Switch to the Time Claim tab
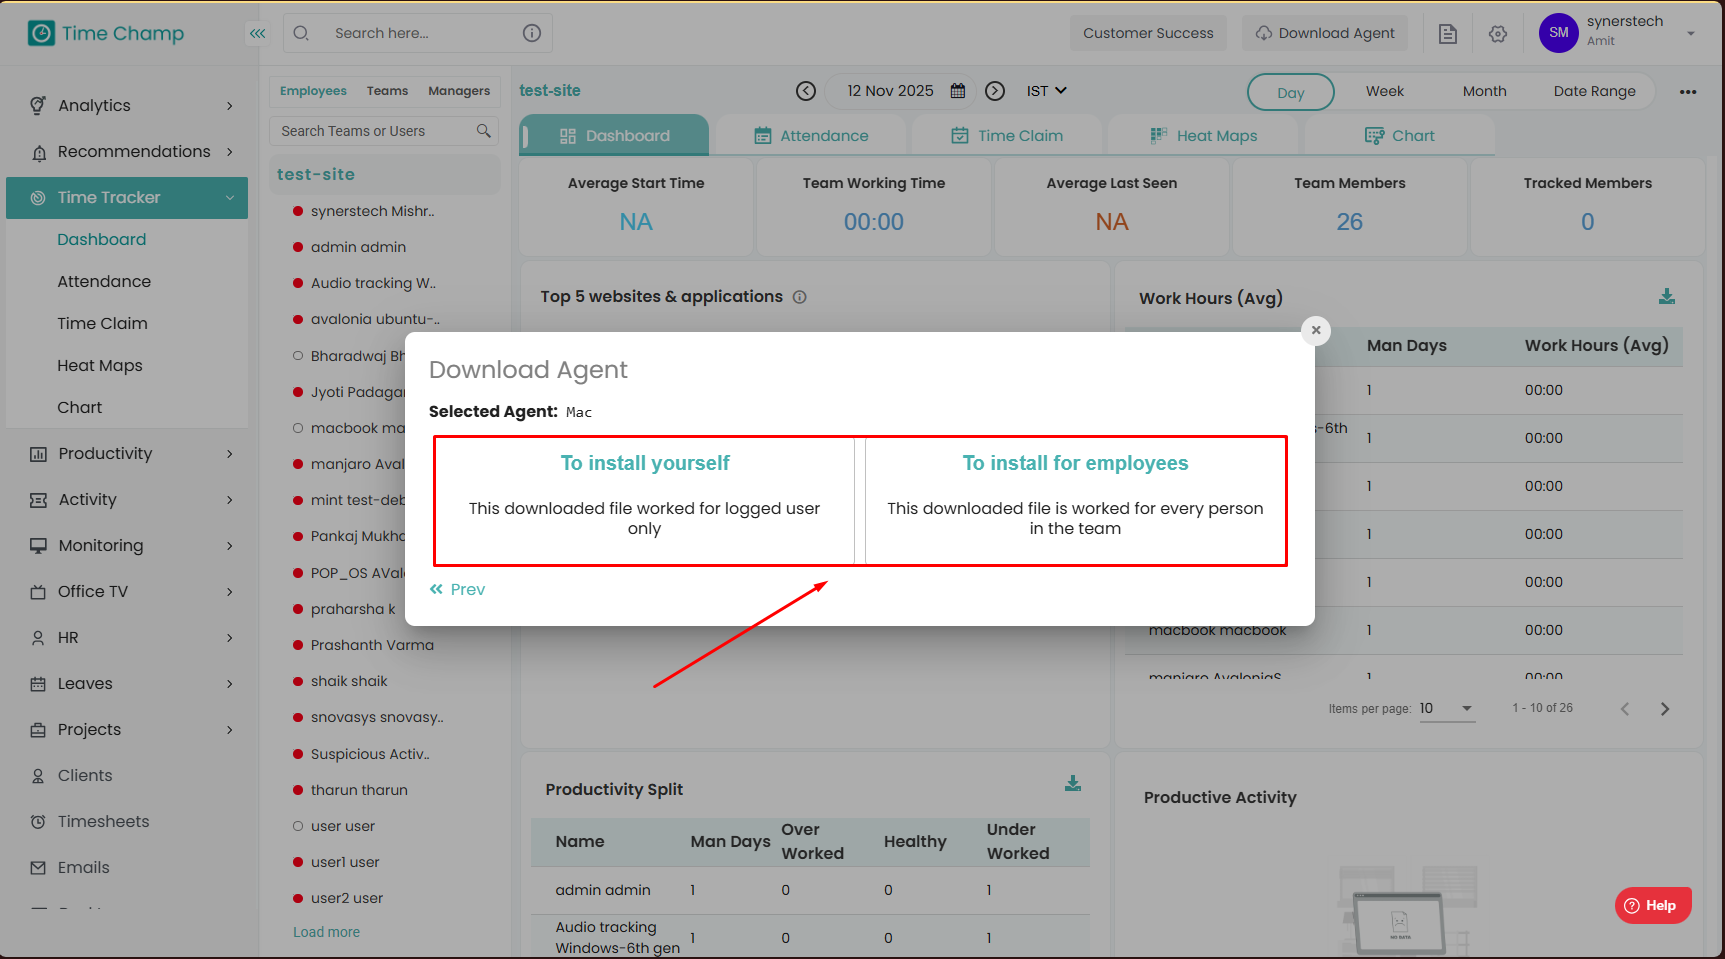This screenshot has height=959, width=1725. (1007, 136)
